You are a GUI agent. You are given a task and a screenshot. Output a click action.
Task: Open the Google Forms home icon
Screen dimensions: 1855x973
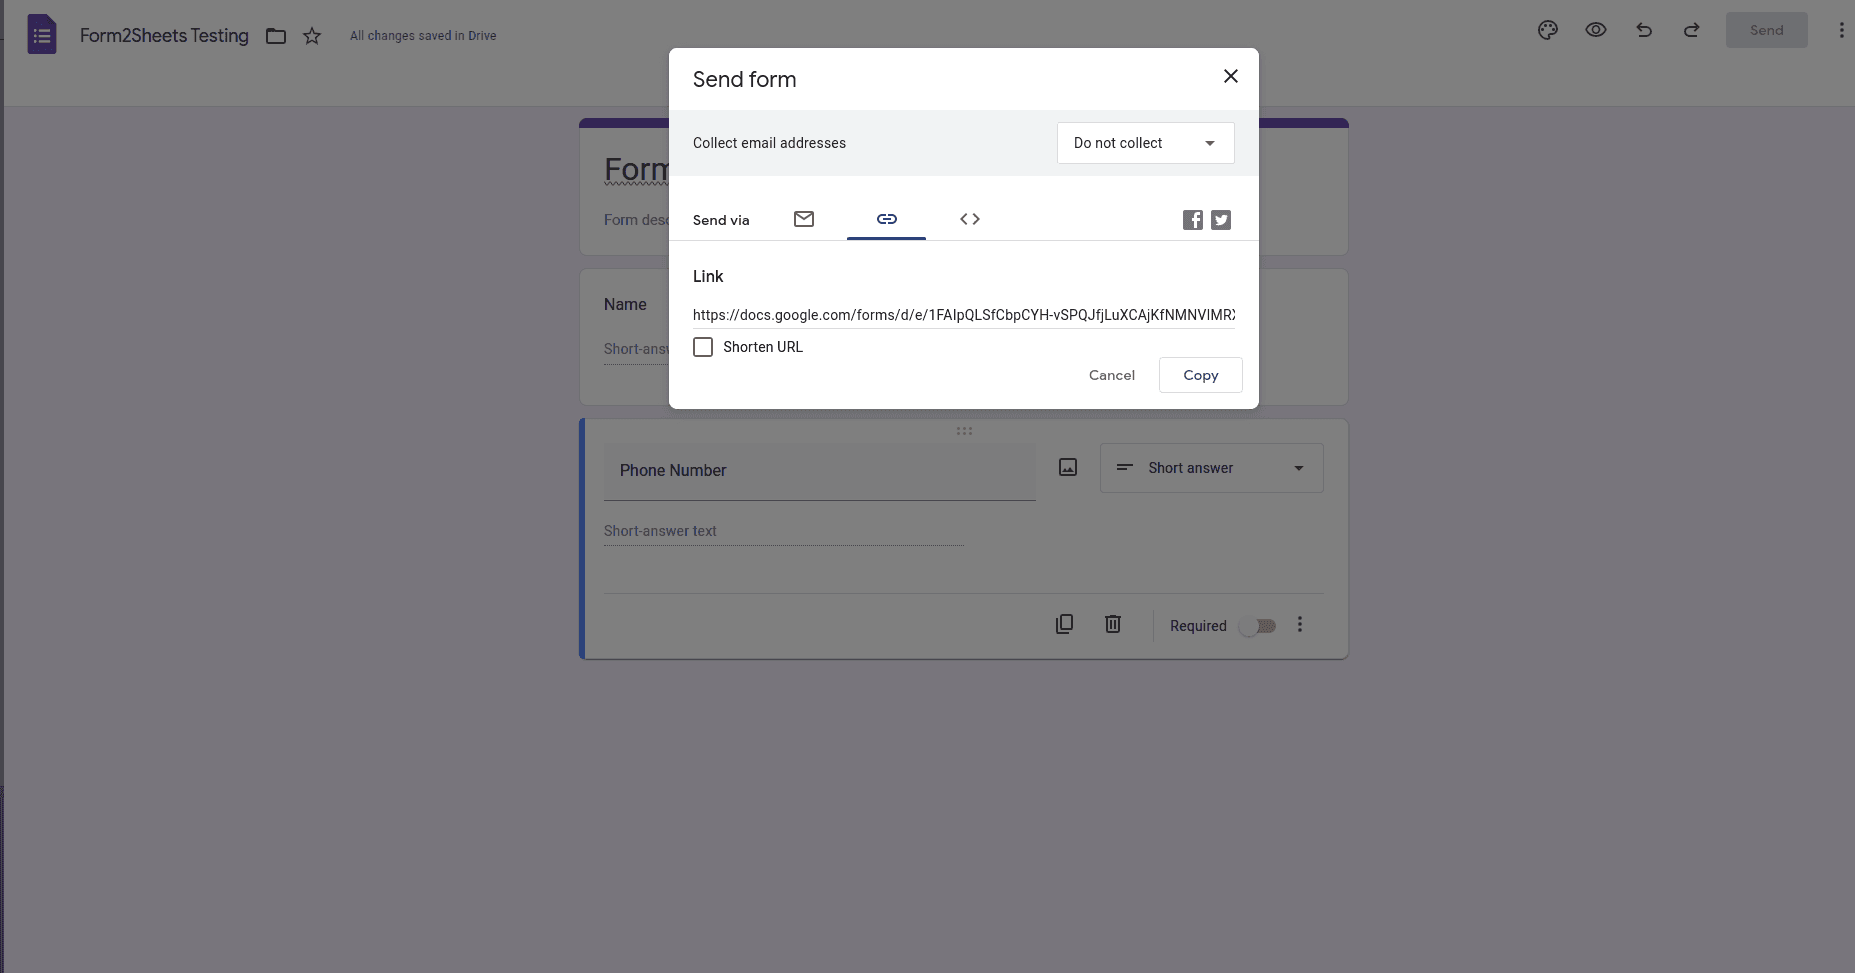point(42,35)
